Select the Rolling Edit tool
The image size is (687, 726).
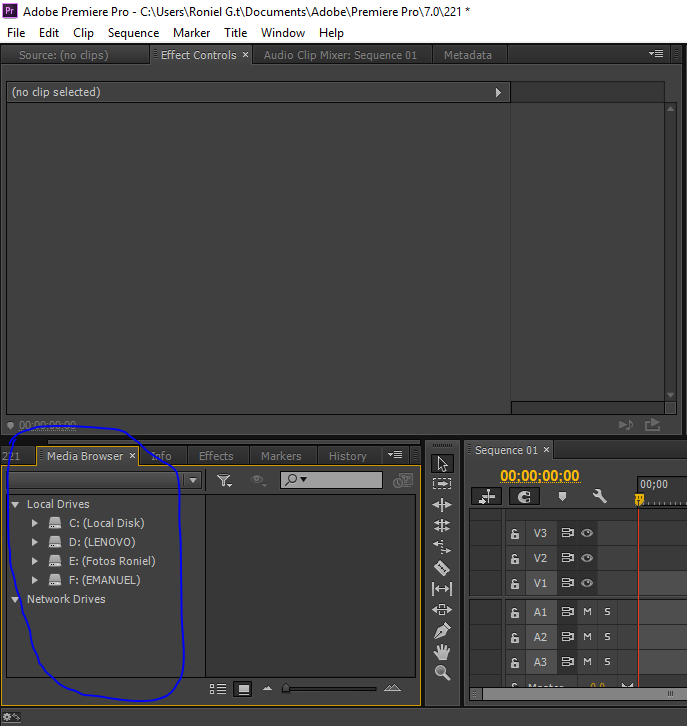coord(442,526)
